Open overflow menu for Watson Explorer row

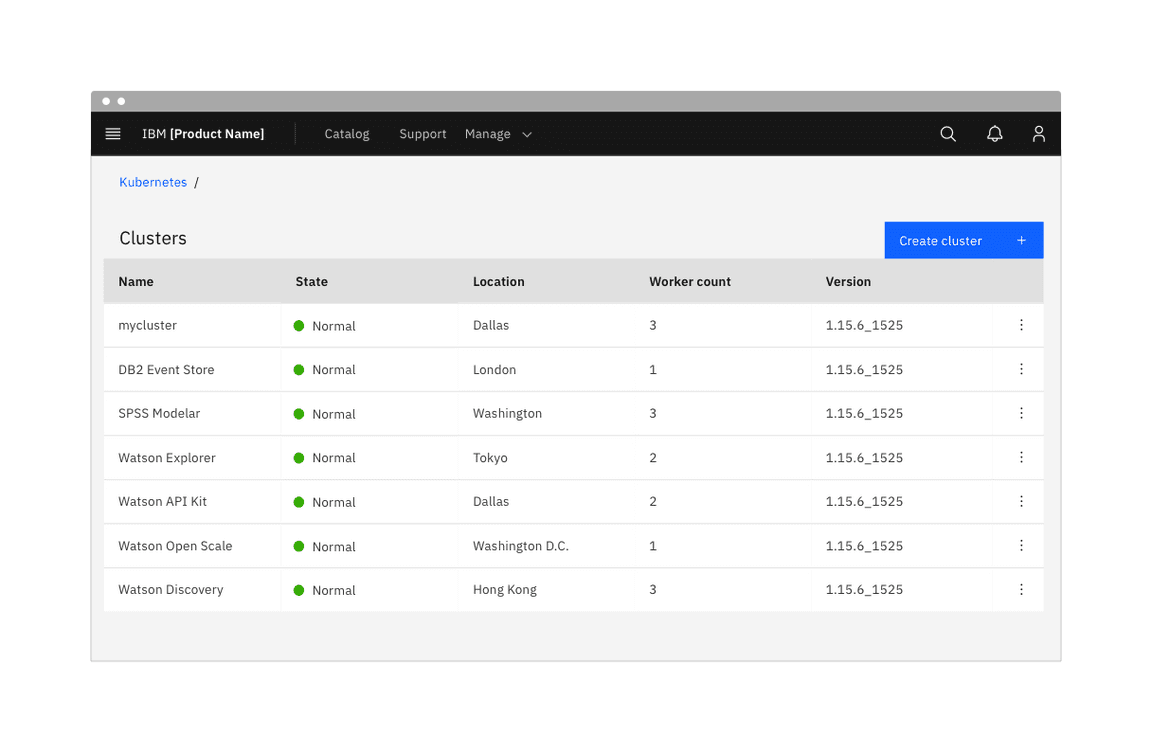[x=1021, y=457]
